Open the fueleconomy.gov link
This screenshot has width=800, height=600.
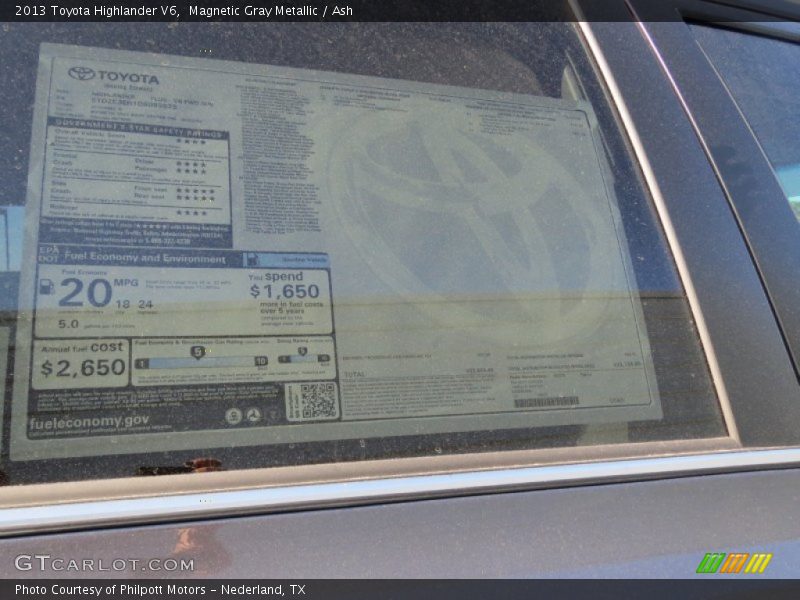(x=89, y=421)
